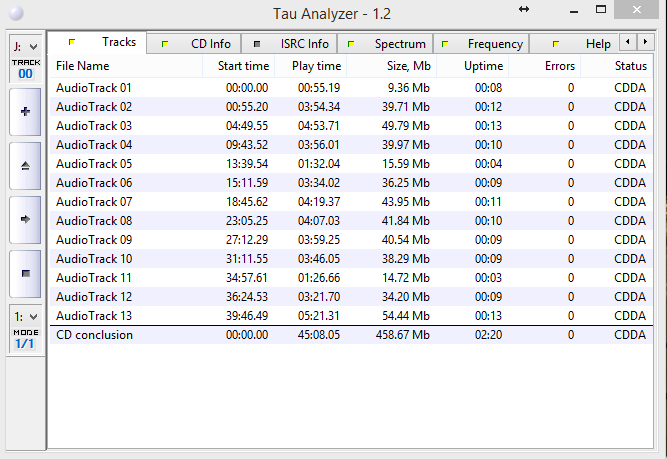The width and height of the screenshot is (667, 459).
Task: Select the AudioTrack 04 row
Action: (x=351, y=145)
